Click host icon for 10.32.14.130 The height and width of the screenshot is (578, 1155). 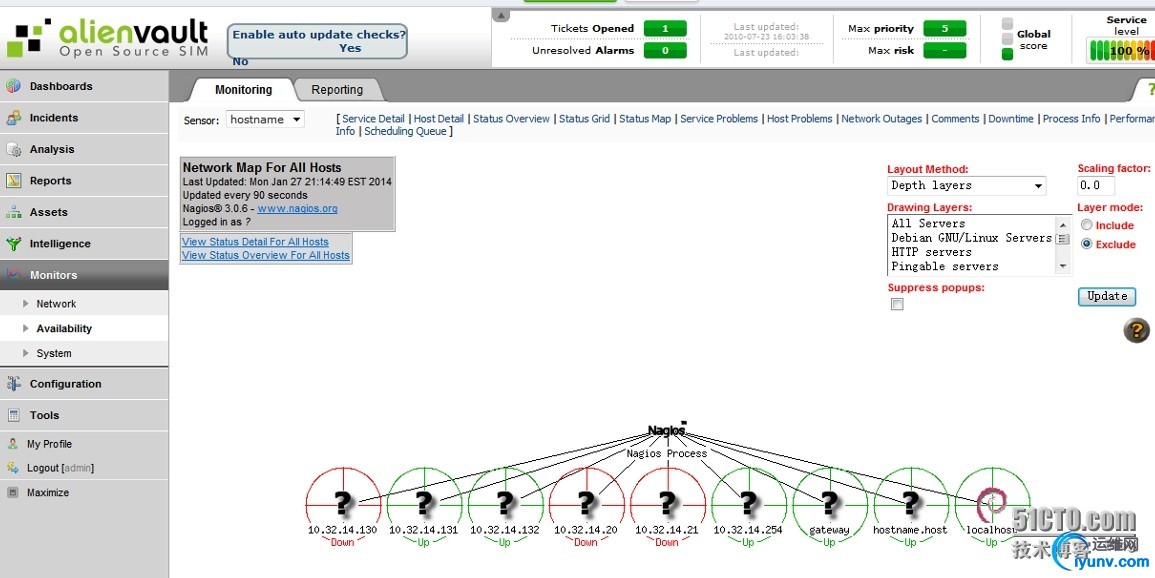pos(343,503)
